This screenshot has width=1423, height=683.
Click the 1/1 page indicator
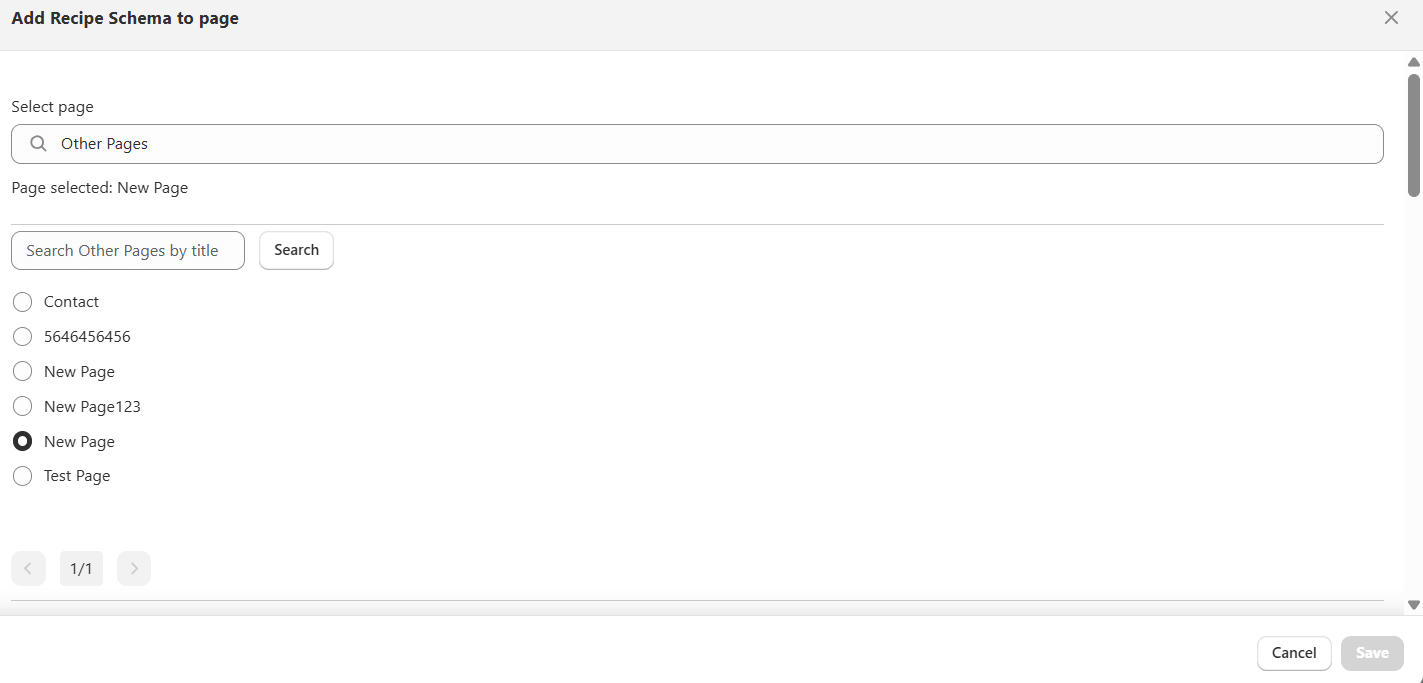81,568
